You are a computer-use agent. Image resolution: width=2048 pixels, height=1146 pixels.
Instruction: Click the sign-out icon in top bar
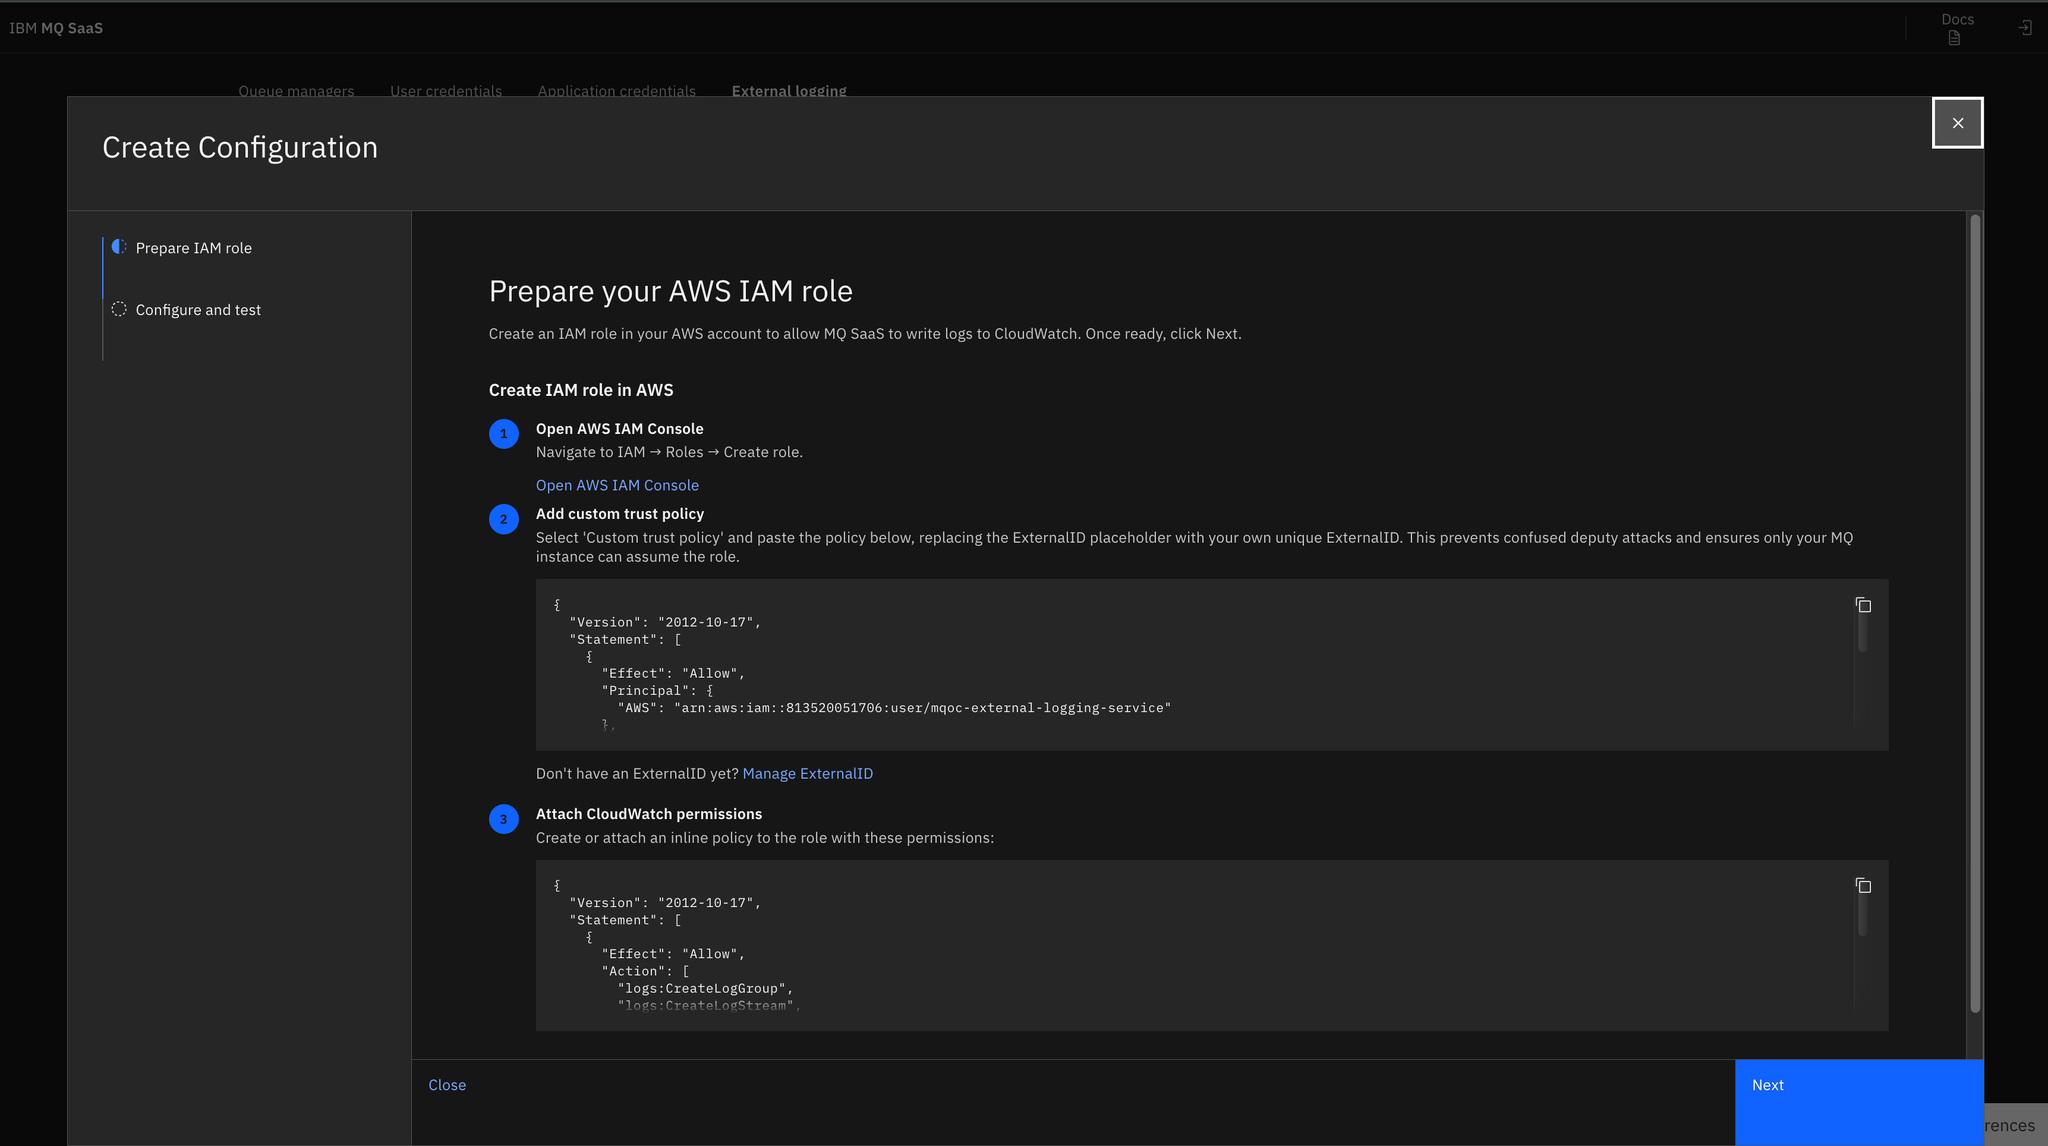pyautogui.click(x=2024, y=28)
